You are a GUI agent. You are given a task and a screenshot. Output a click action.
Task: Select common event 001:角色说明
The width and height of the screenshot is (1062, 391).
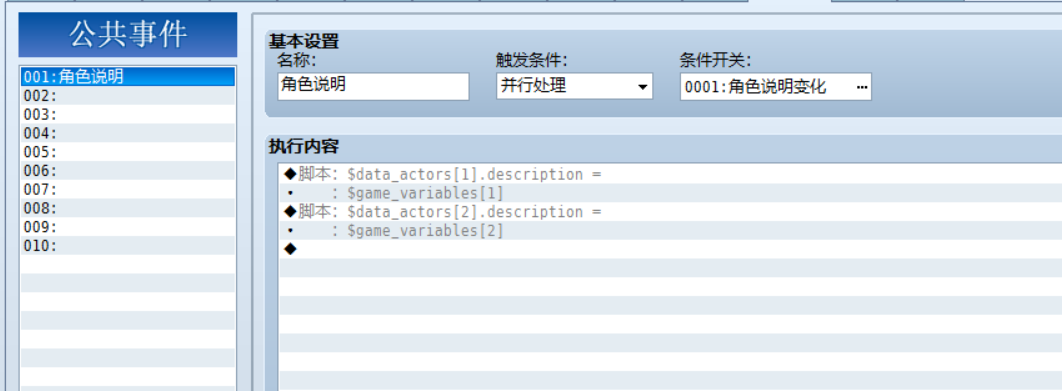(x=128, y=77)
